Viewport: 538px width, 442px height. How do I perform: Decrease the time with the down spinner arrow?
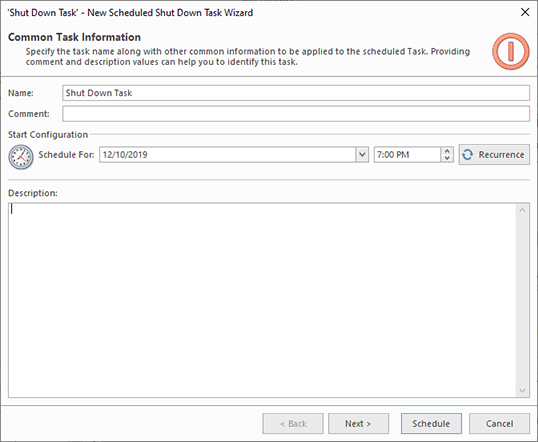pyautogui.click(x=447, y=158)
